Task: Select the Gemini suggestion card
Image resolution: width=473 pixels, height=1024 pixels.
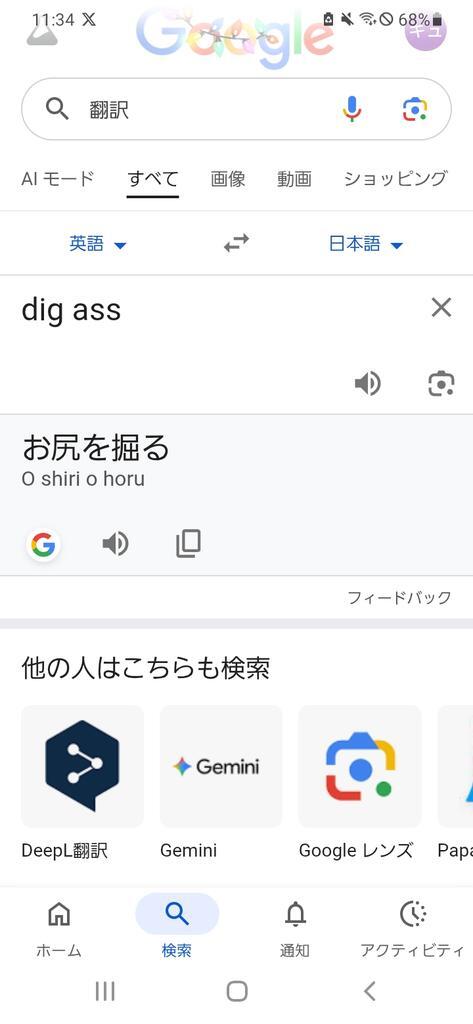Action: pyautogui.click(x=221, y=784)
